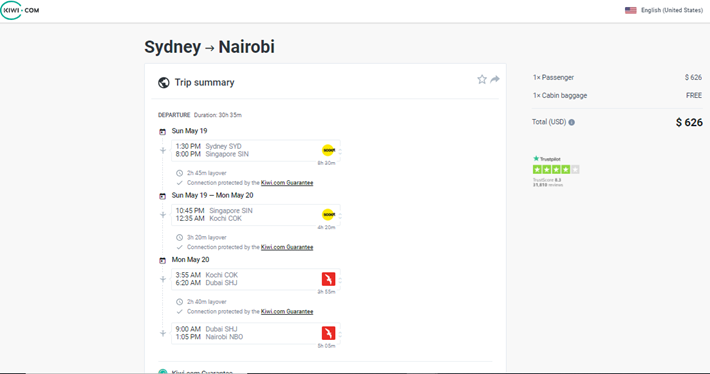Expand the Sydney SYD to Singapore SIN segment
Image resolution: width=710 pixels, height=374 pixels.
click(256, 150)
